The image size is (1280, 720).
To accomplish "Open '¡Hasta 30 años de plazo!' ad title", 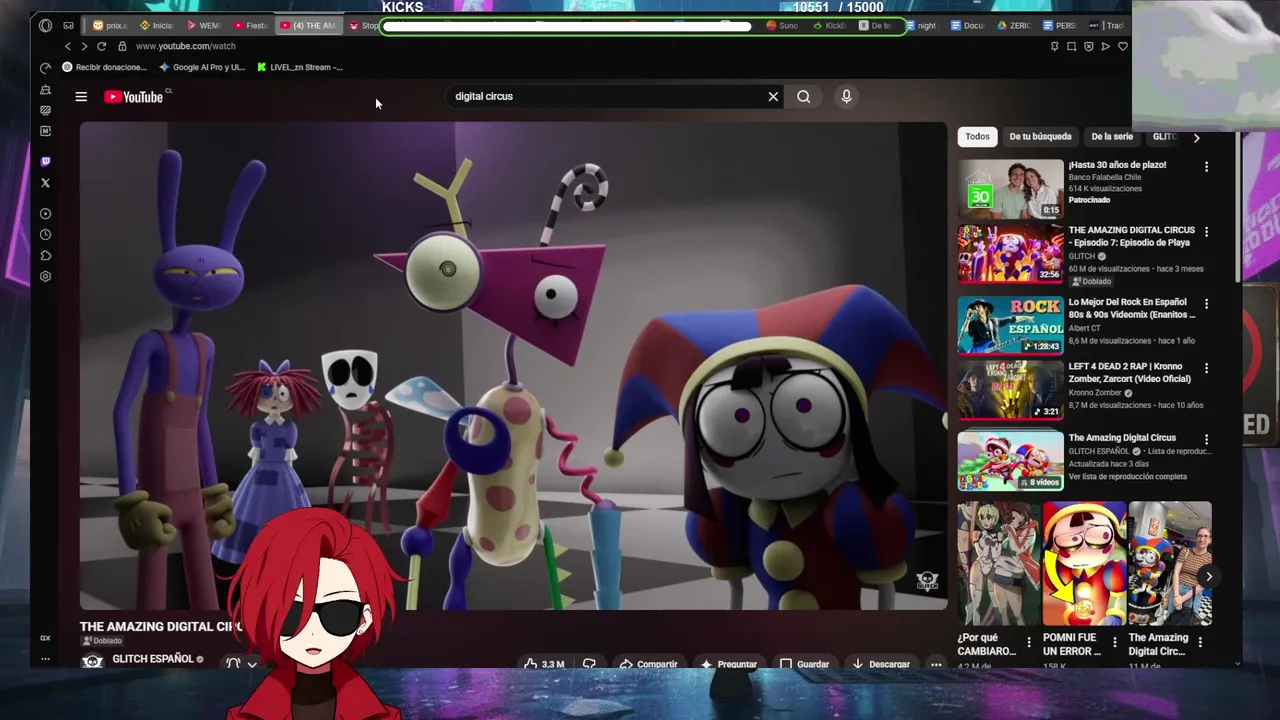I will pyautogui.click(x=1117, y=165).
